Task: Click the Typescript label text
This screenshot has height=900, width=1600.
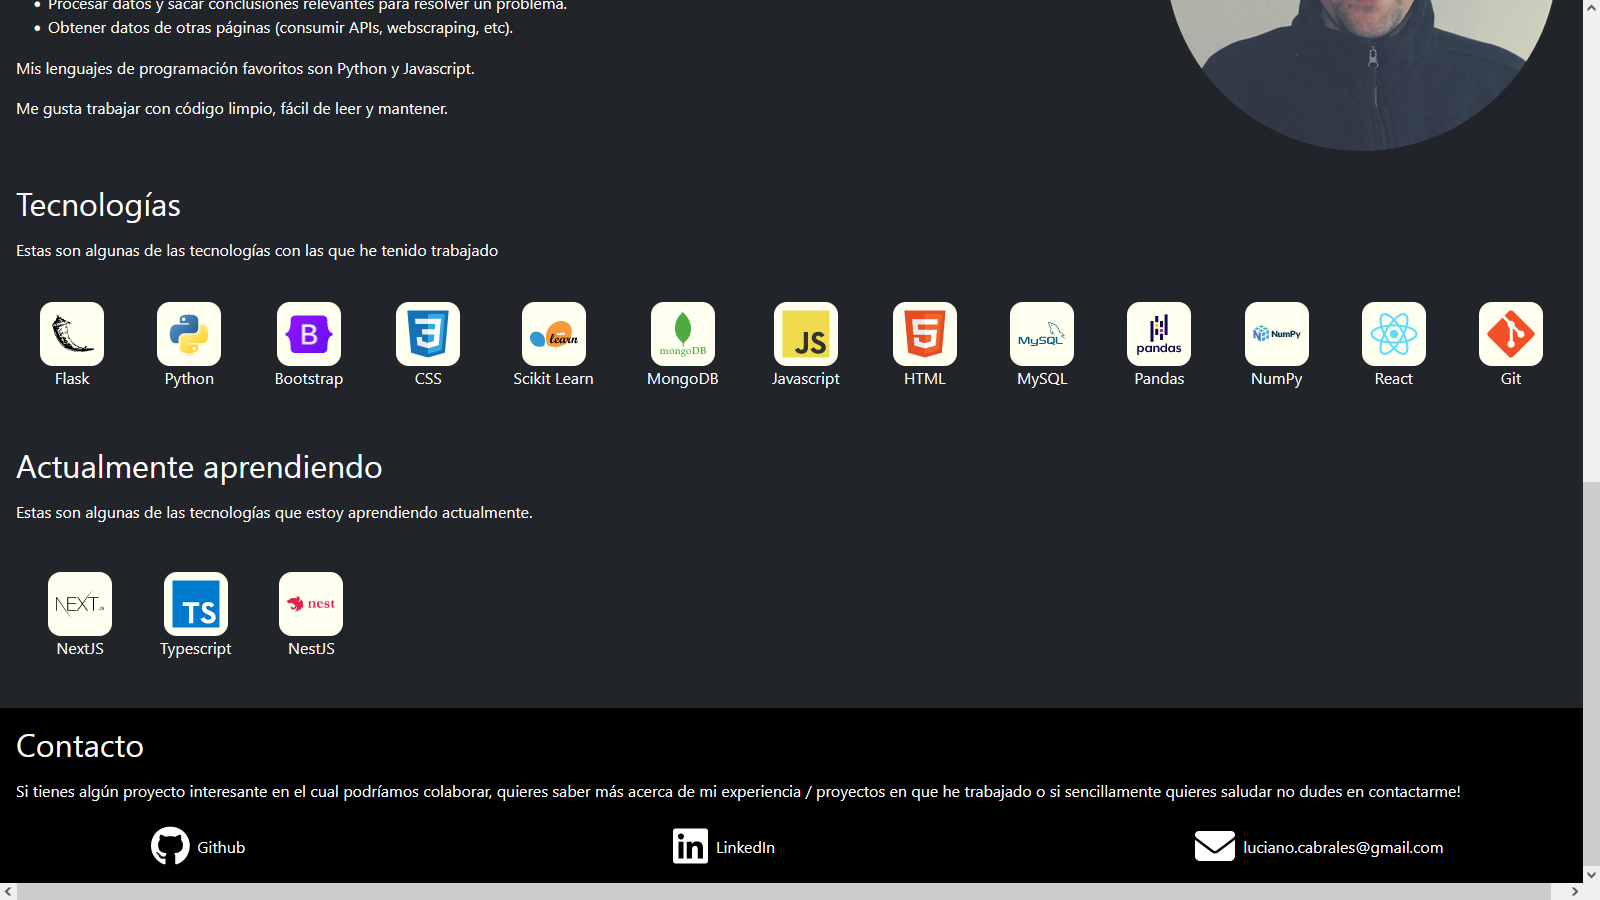Action: [x=196, y=649]
